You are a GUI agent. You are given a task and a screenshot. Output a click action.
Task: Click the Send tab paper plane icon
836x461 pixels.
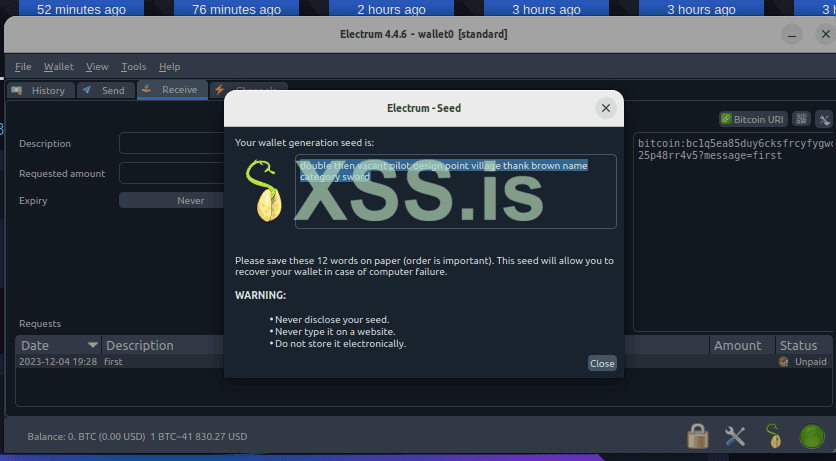tap(87, 90)
